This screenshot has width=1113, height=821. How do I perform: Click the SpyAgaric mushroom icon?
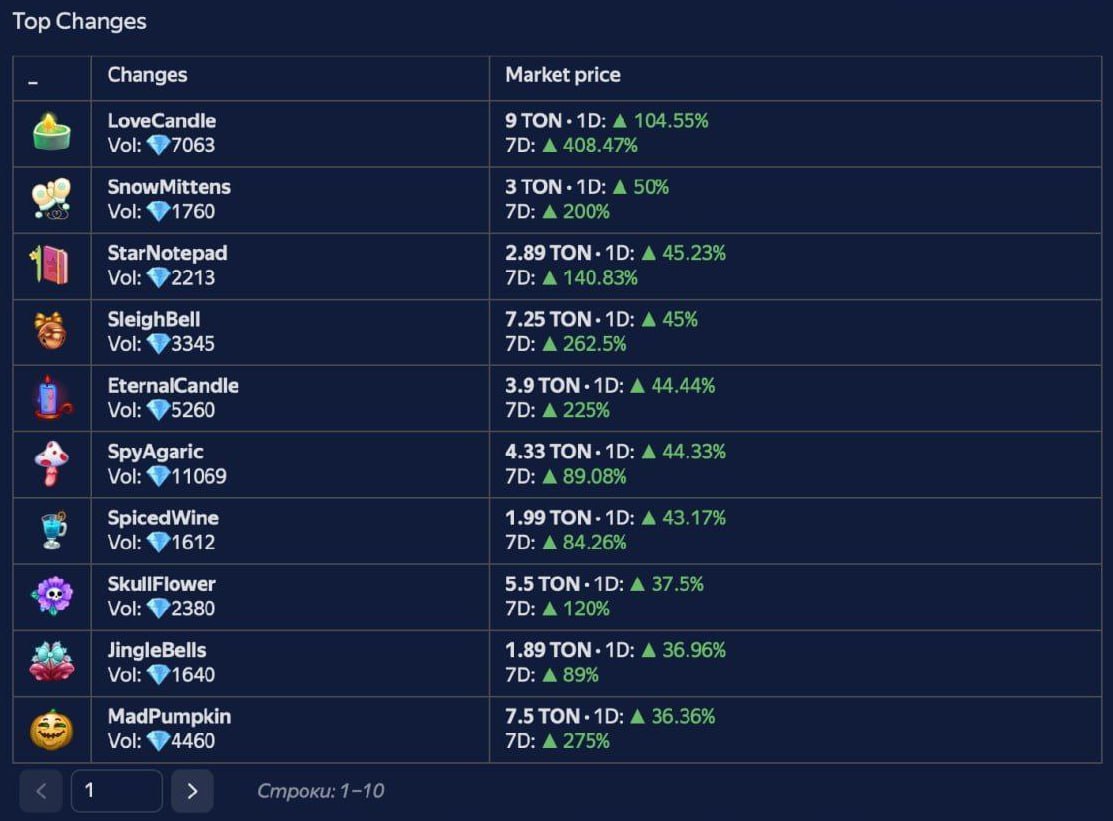(51, 464)
